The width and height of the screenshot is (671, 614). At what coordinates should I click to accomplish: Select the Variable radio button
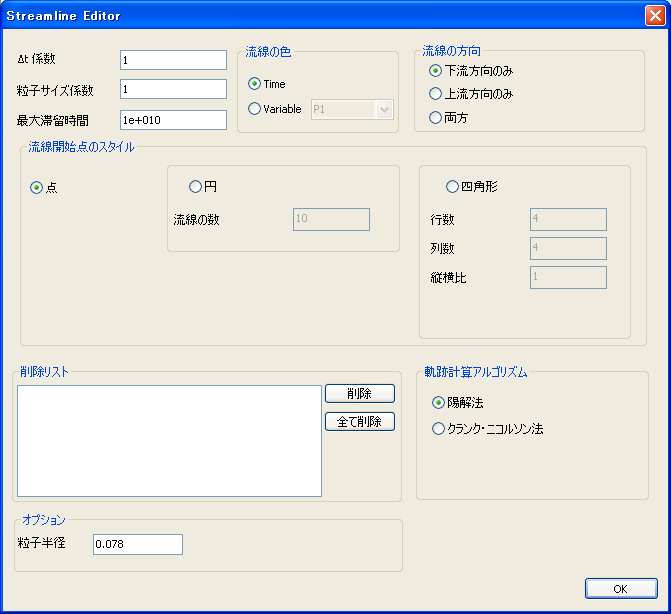click(254, 109)
